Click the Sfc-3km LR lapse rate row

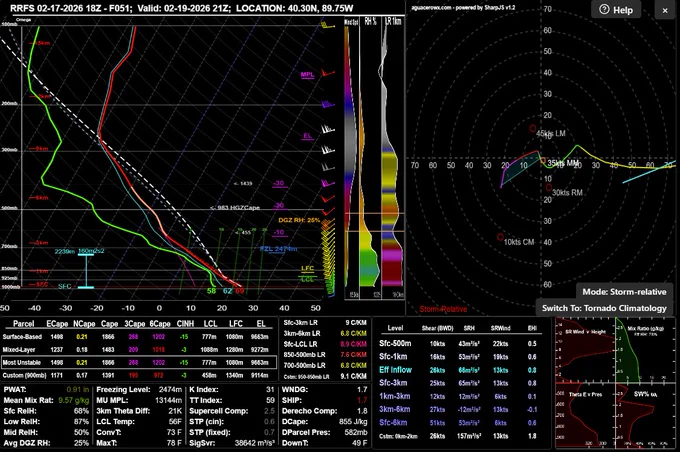pyautogui.click(x=325, y=323)
